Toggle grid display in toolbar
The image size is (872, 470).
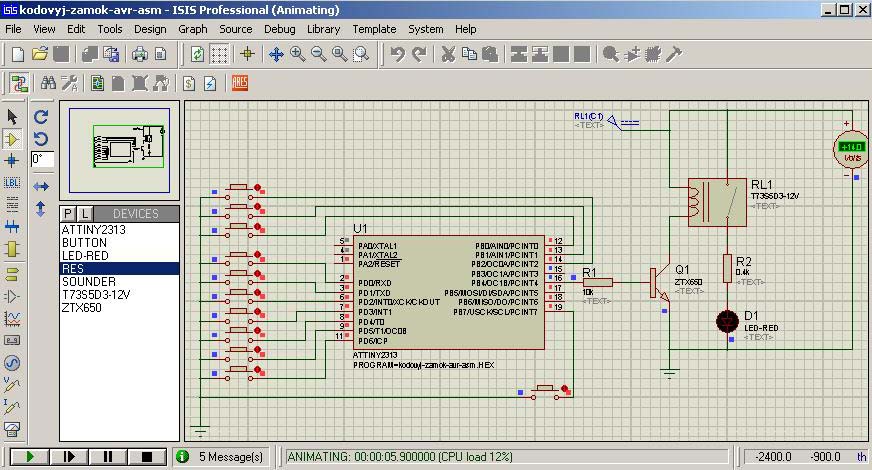pyautogui.click(x=220, y=55)
